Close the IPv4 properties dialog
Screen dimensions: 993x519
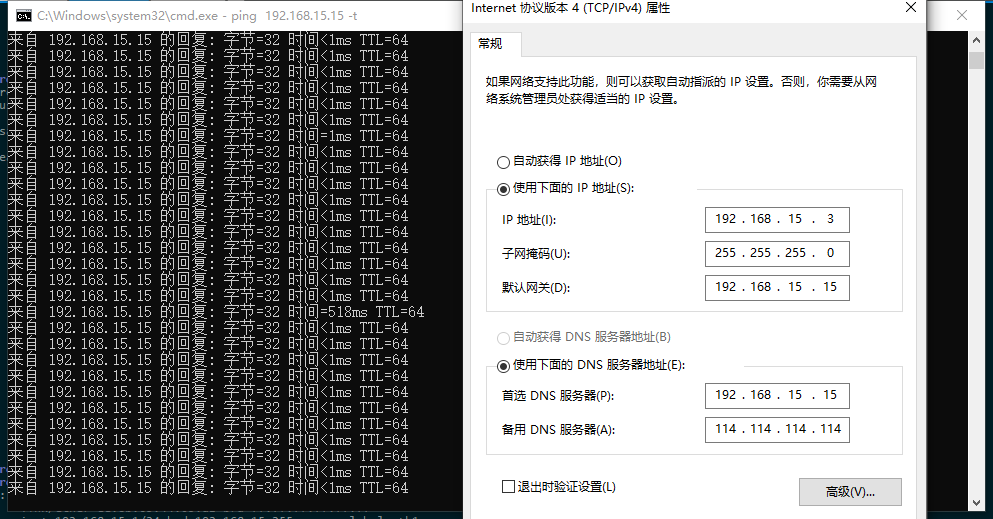pyautogui.click(x=910, y=8)
